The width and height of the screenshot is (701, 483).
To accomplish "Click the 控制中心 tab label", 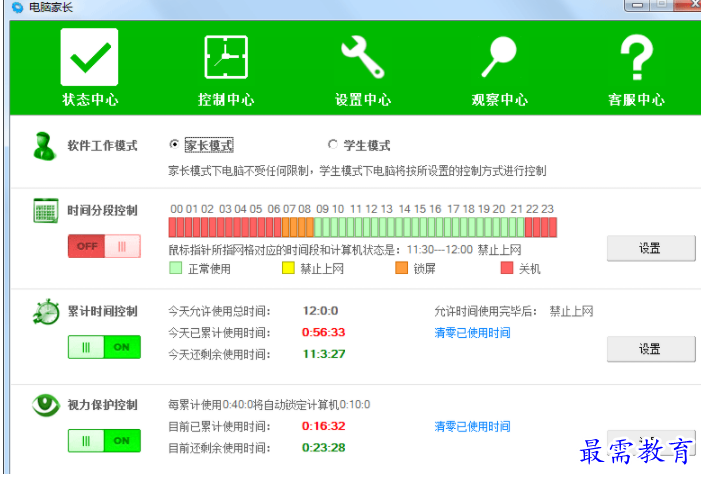I will click(226, 99).
